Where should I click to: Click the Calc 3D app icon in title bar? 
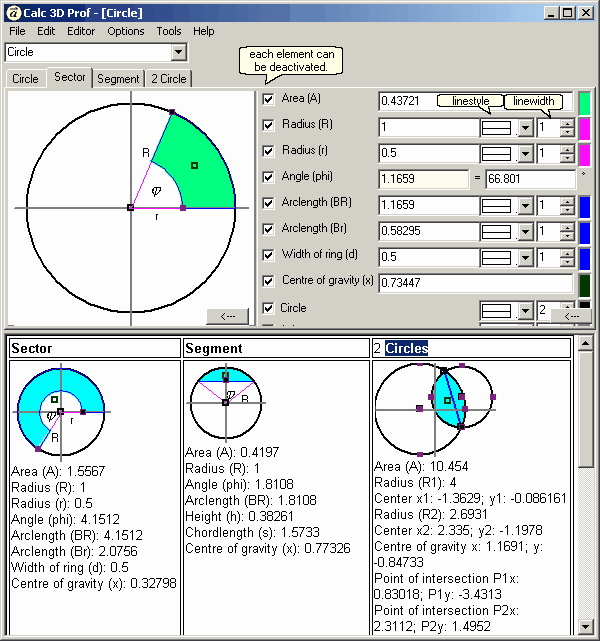point(12,12)
